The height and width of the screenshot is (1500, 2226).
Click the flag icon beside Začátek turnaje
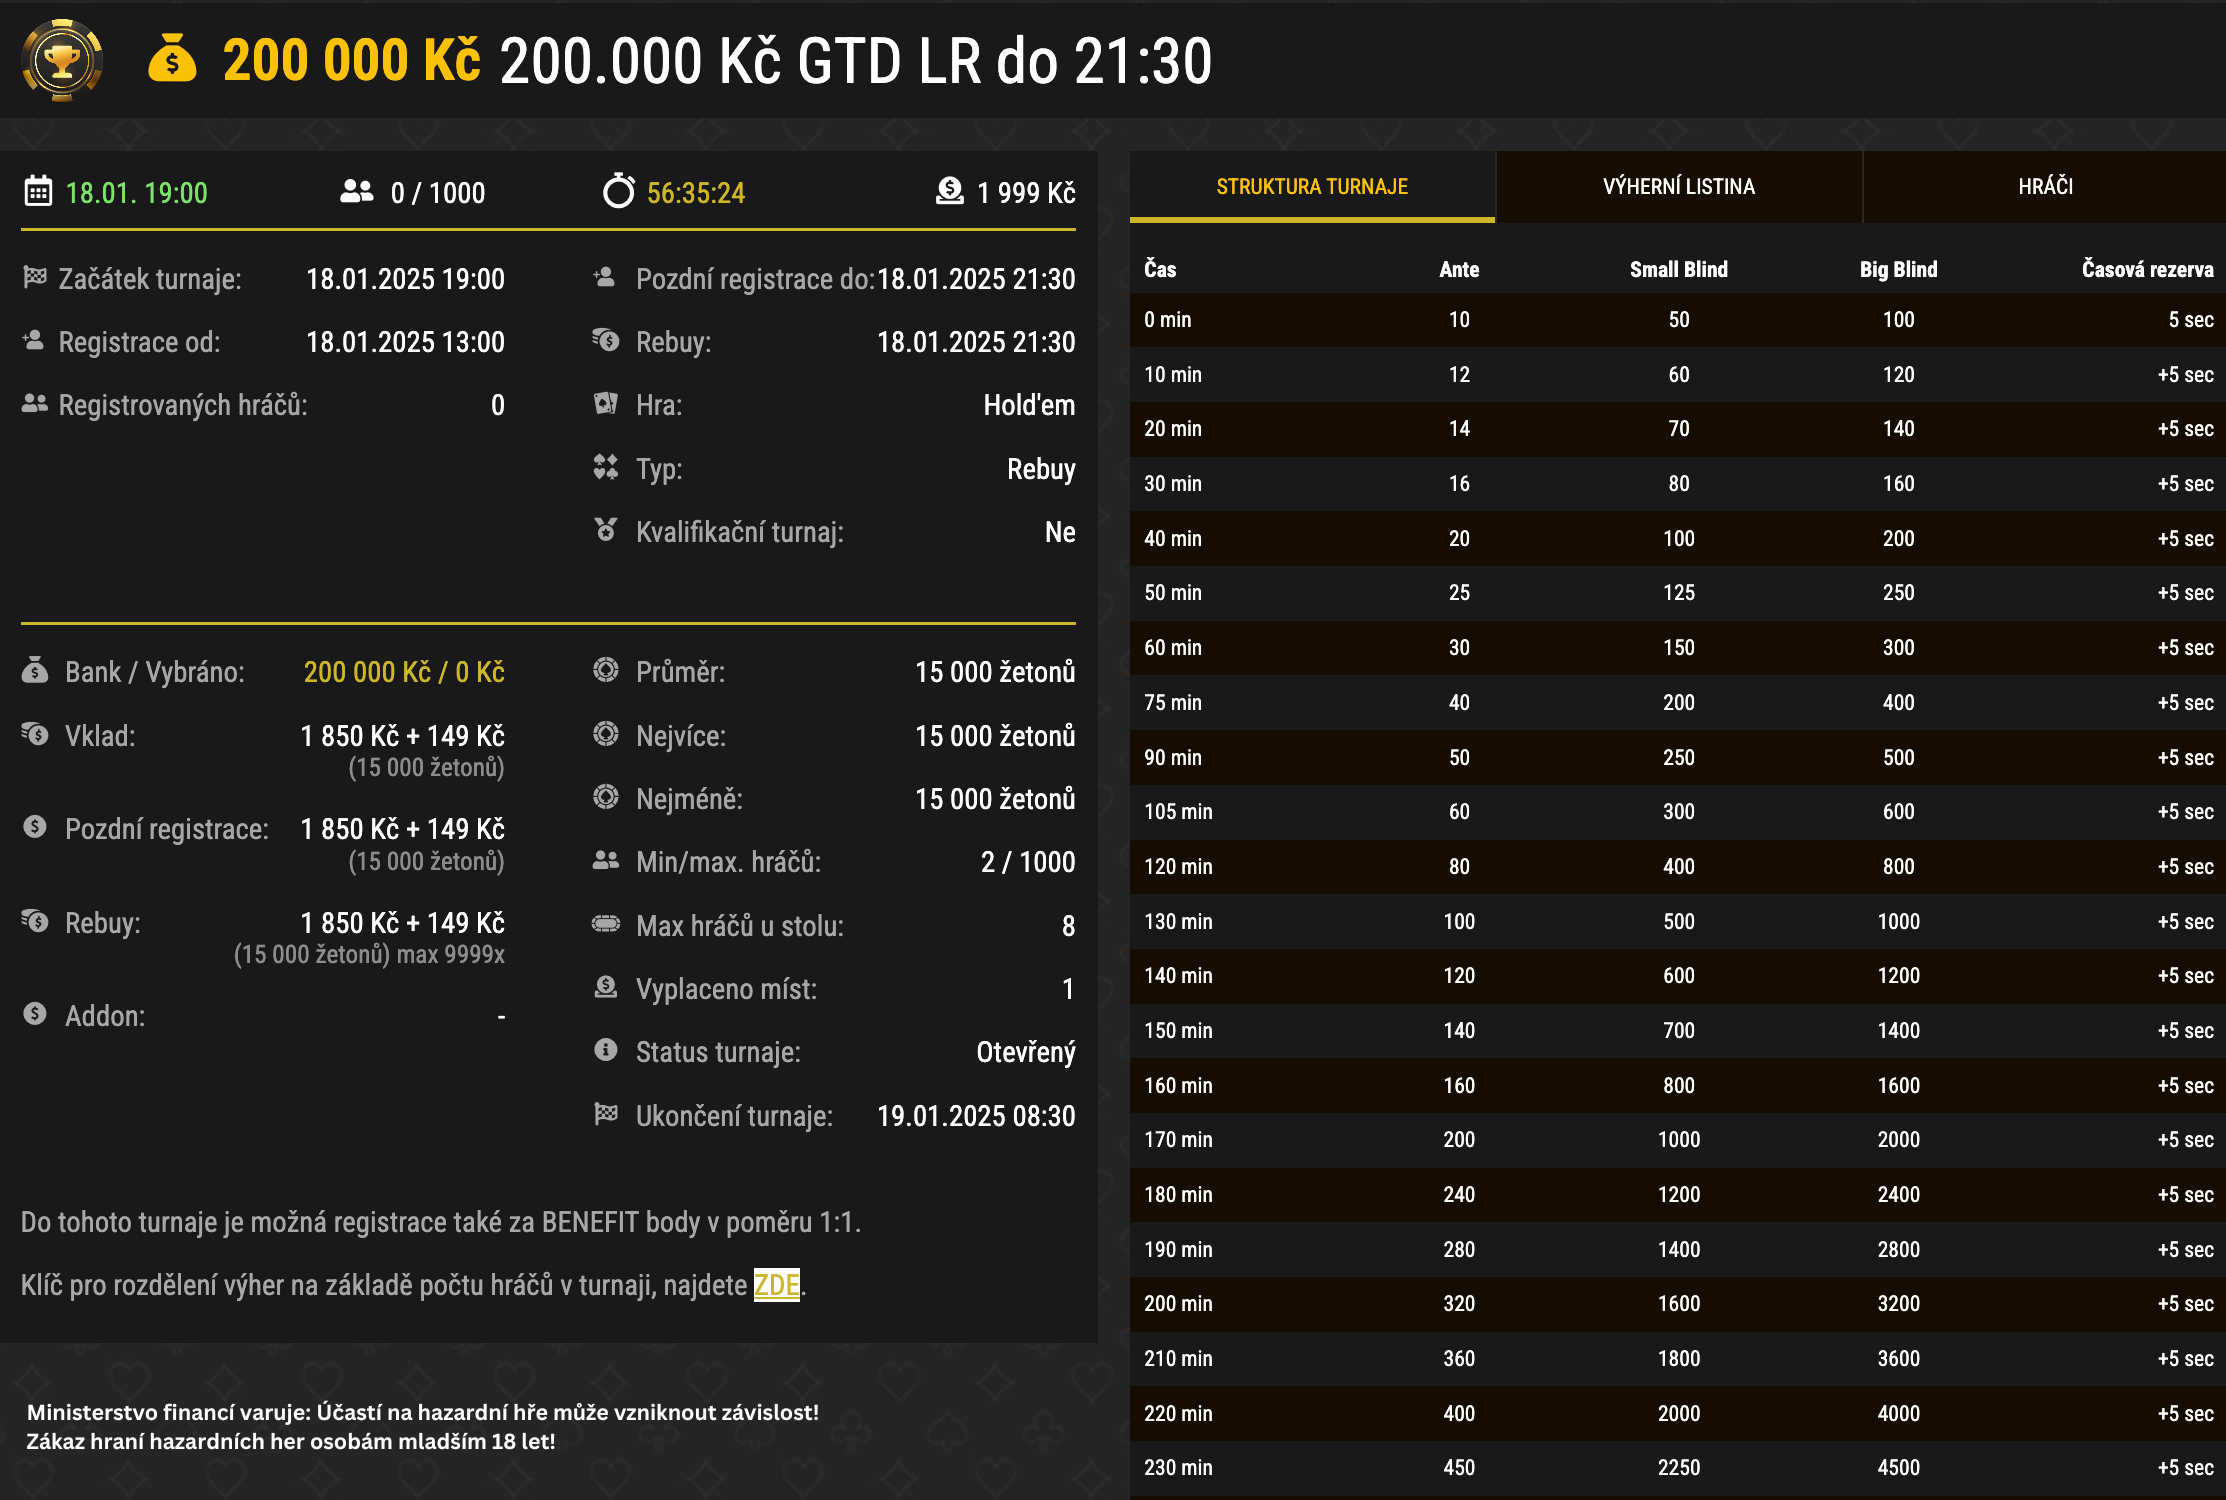click(33, 278)
